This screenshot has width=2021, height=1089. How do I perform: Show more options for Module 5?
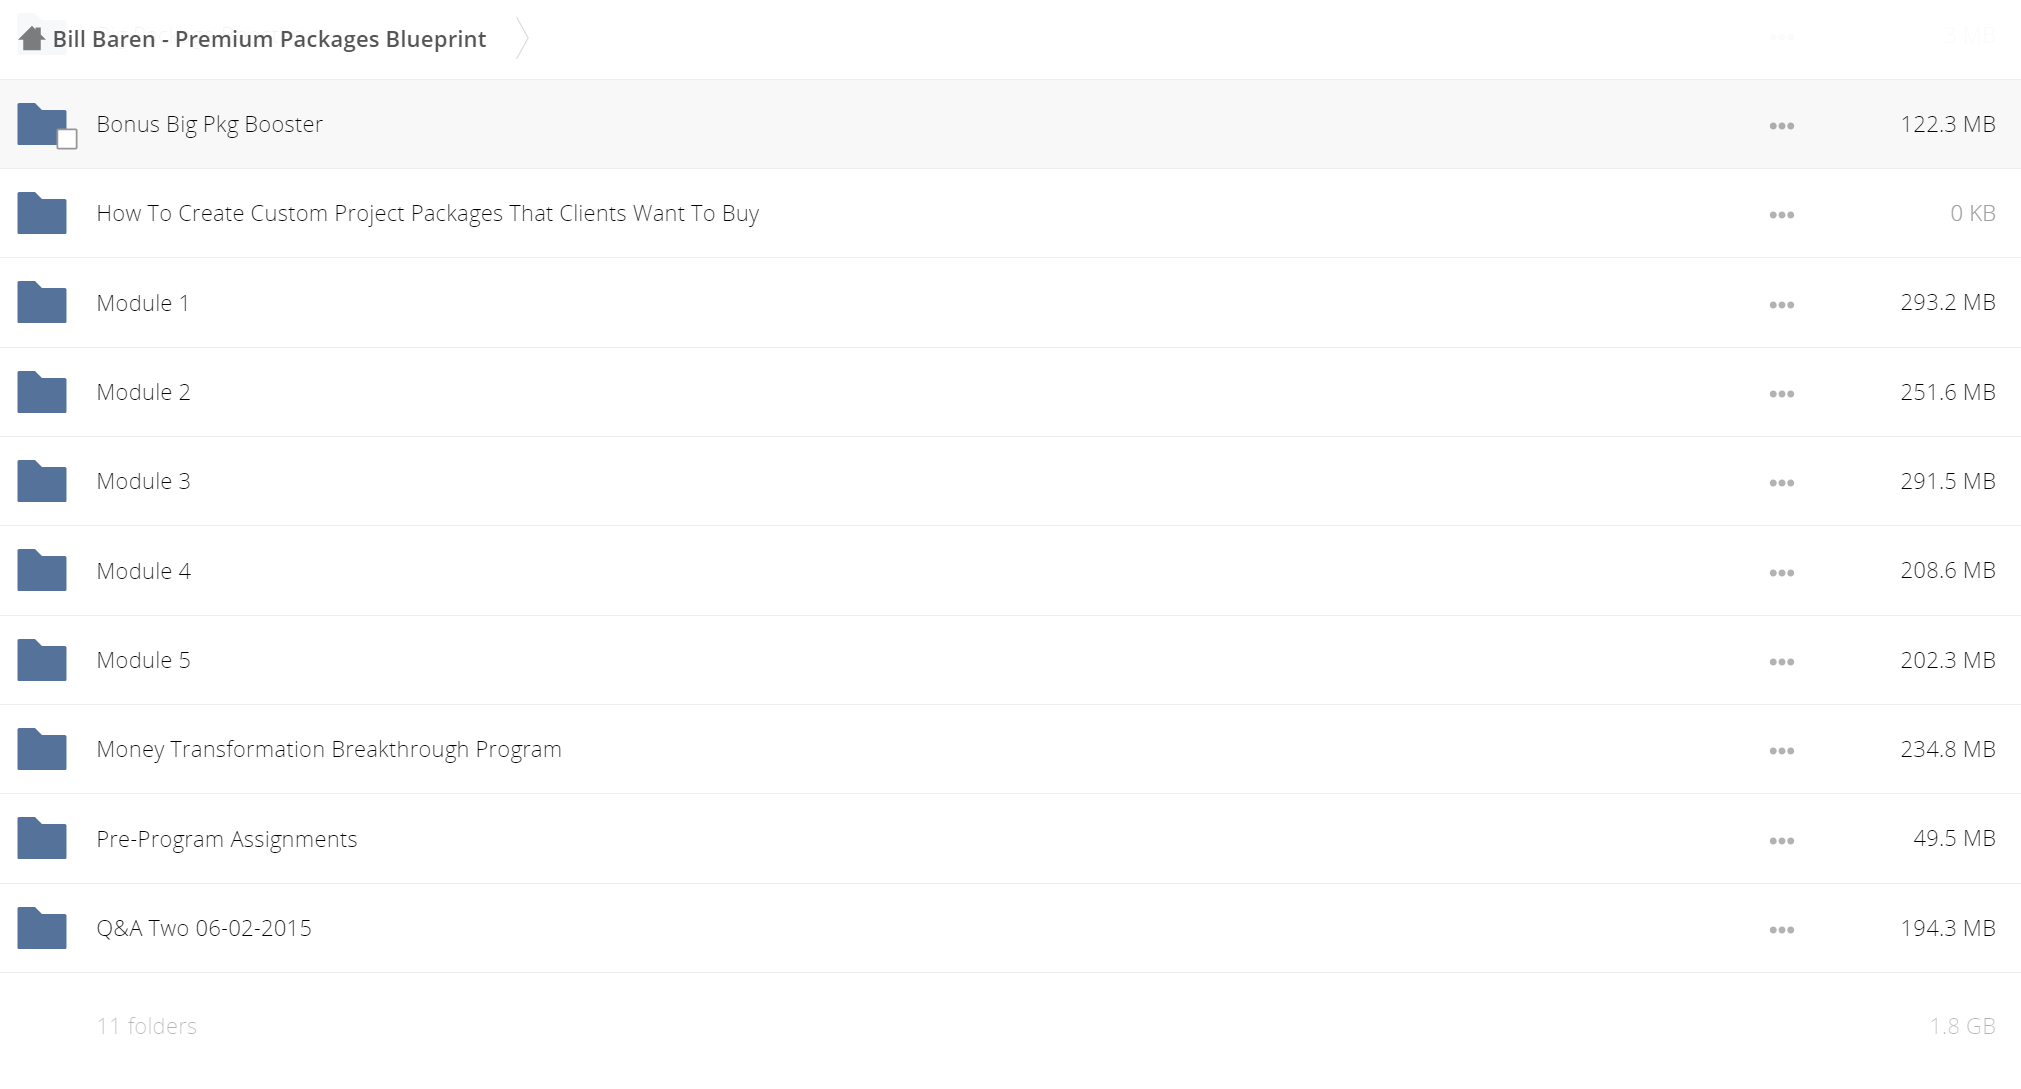point(1781,662)
